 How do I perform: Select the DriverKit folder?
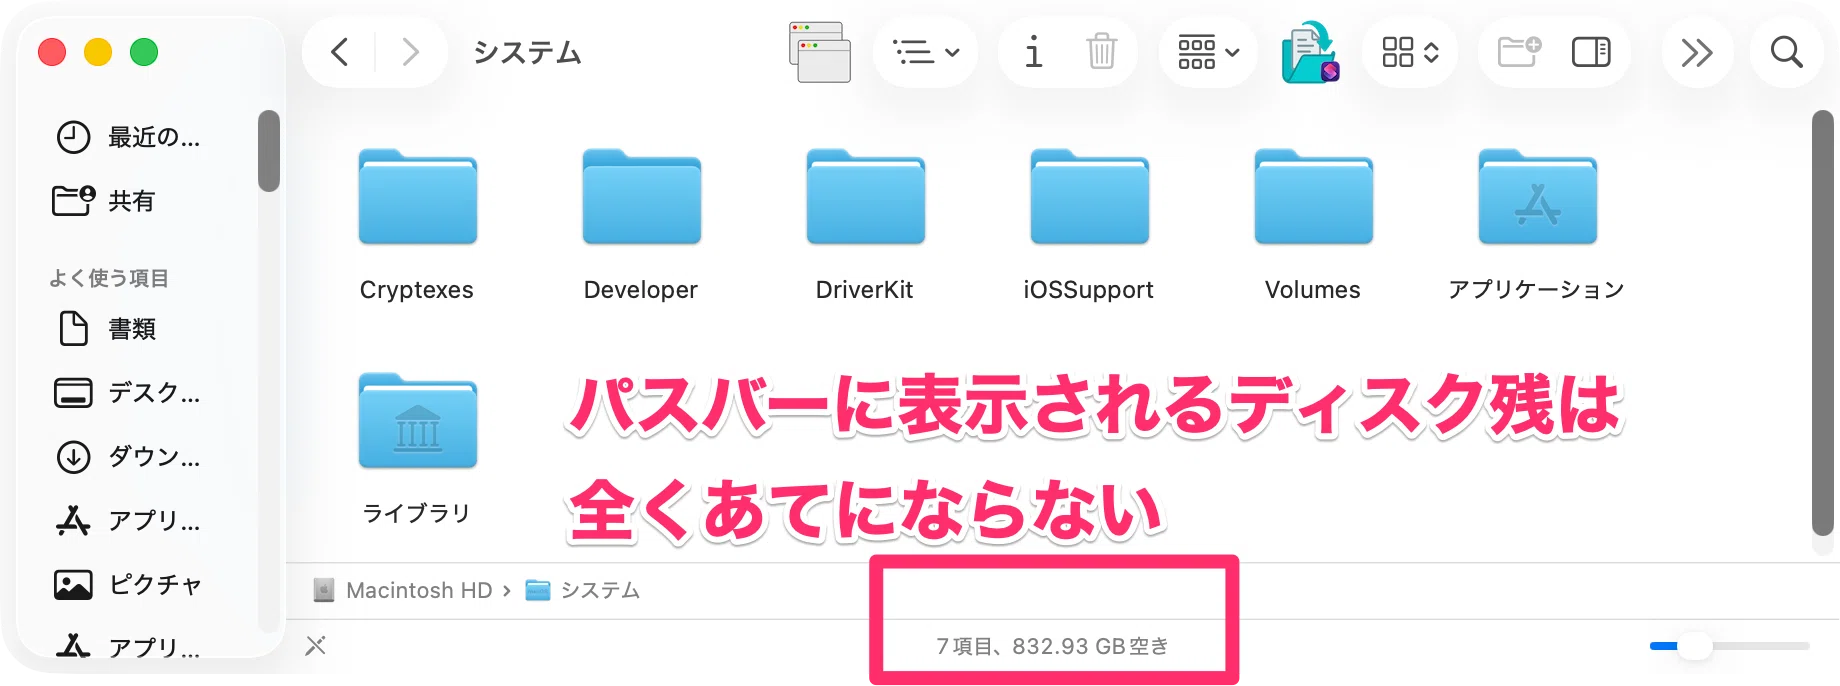[866, 197]
